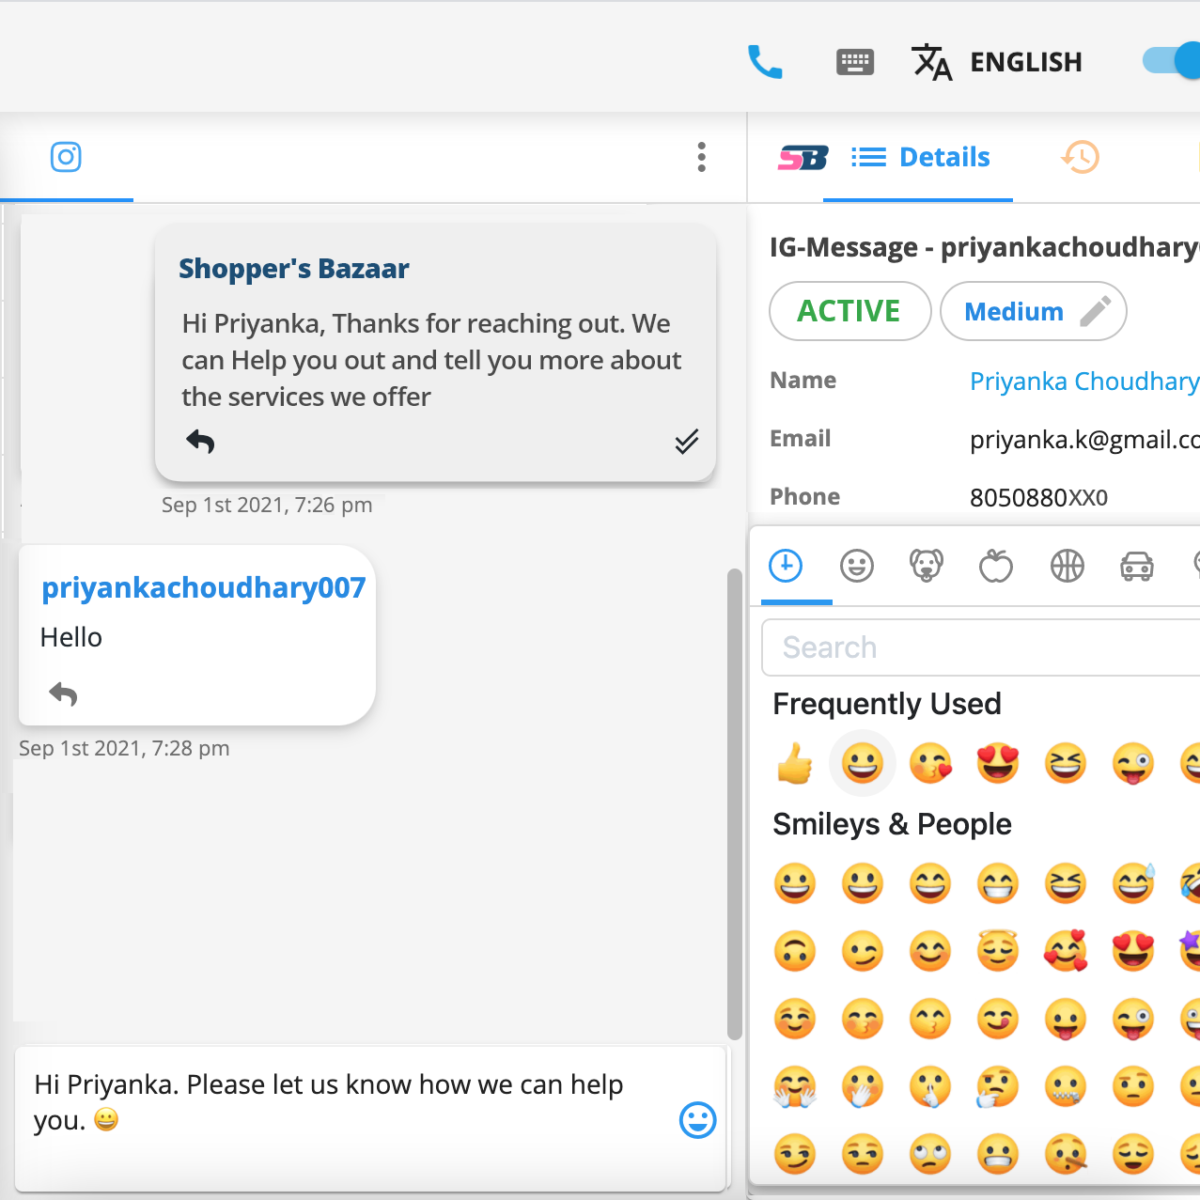Click the priyankachoudhary007 username
Viewport: 1200px width, 1200px height.
coord(203,587)
